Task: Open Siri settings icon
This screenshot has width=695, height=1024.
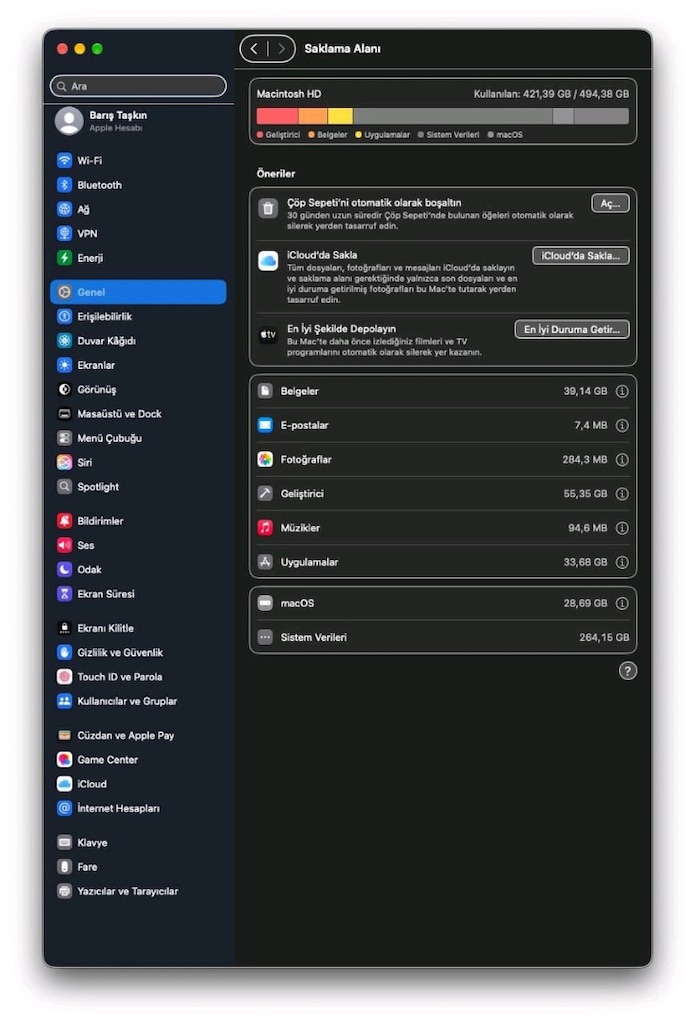Action: 64,462
